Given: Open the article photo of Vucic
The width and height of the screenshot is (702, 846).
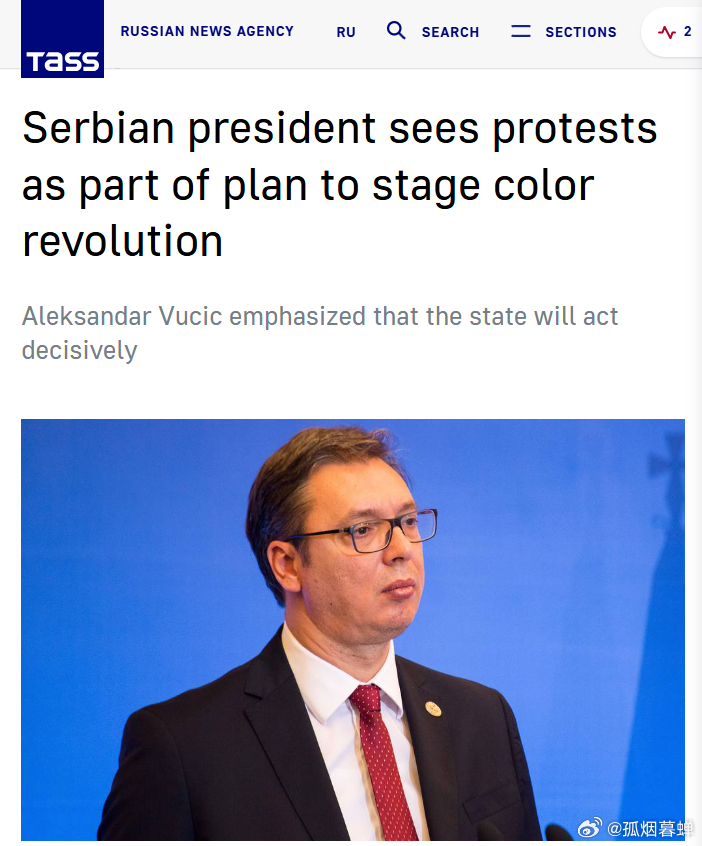Looking at the screenshot, I should coord(353,630).
